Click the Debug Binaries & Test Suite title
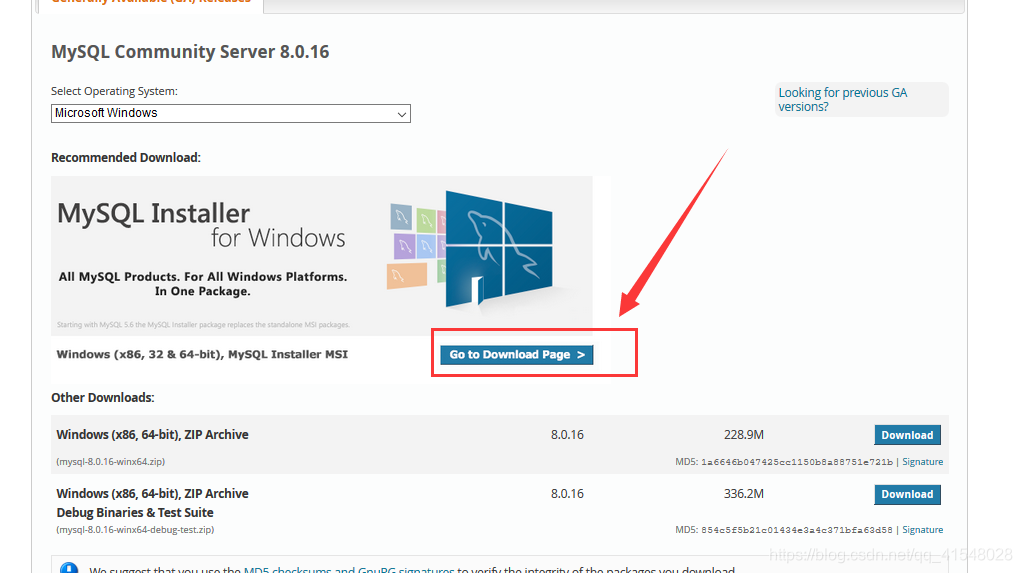The width and height of the screenshot is (1022, 573). pyautogui.click(x=135, y=512)
